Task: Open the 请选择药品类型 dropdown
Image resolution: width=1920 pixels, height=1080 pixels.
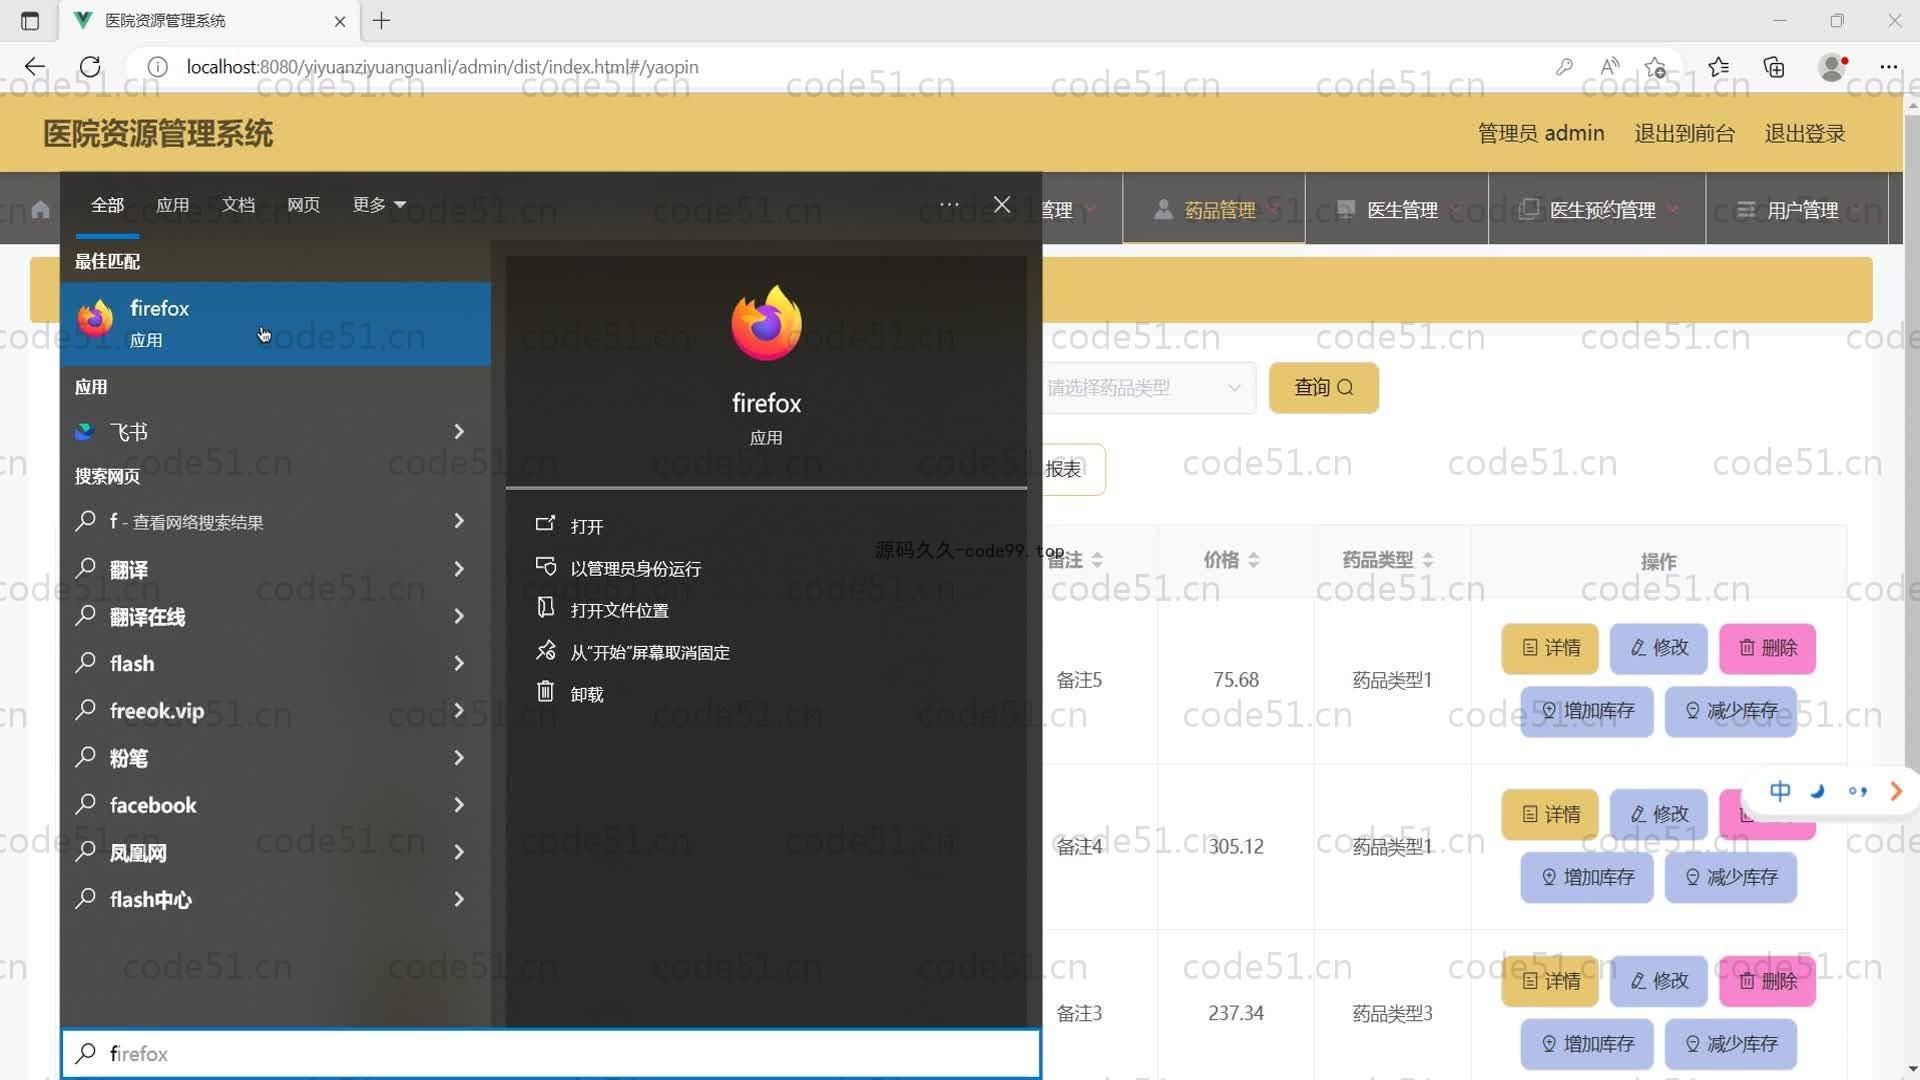Action: (1148, 388)
